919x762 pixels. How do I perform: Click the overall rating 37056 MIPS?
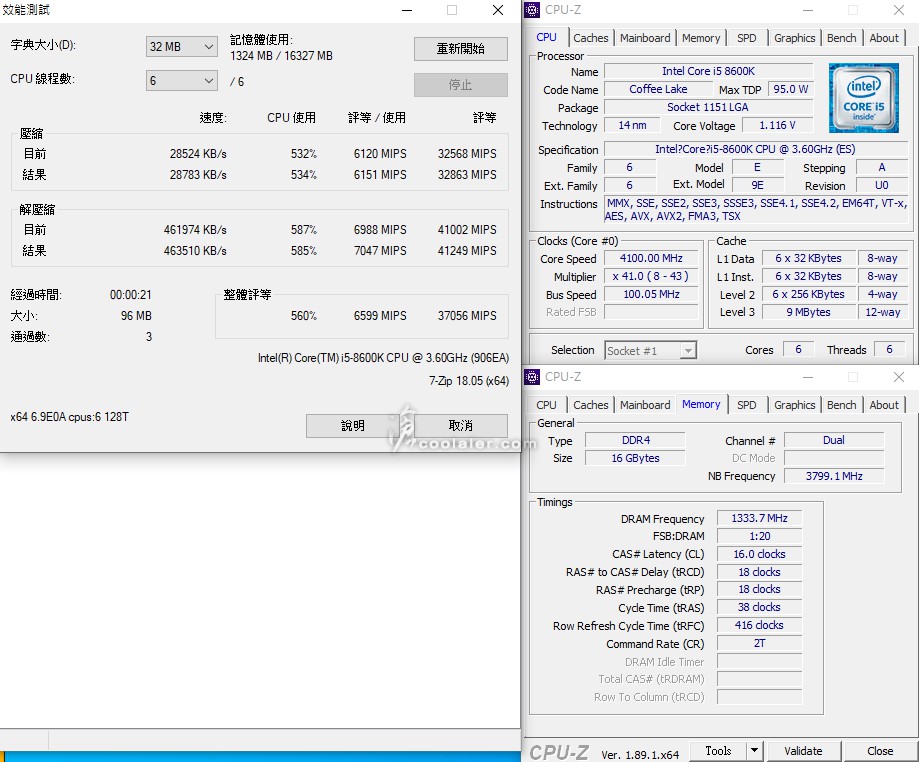[x=467, y=316]
